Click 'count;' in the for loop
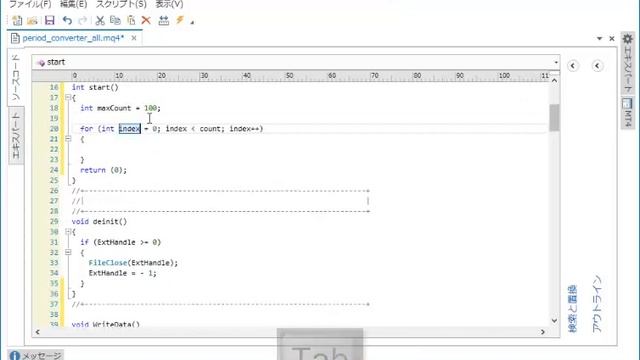The image size is (640, 360). (x=212, y=129)
